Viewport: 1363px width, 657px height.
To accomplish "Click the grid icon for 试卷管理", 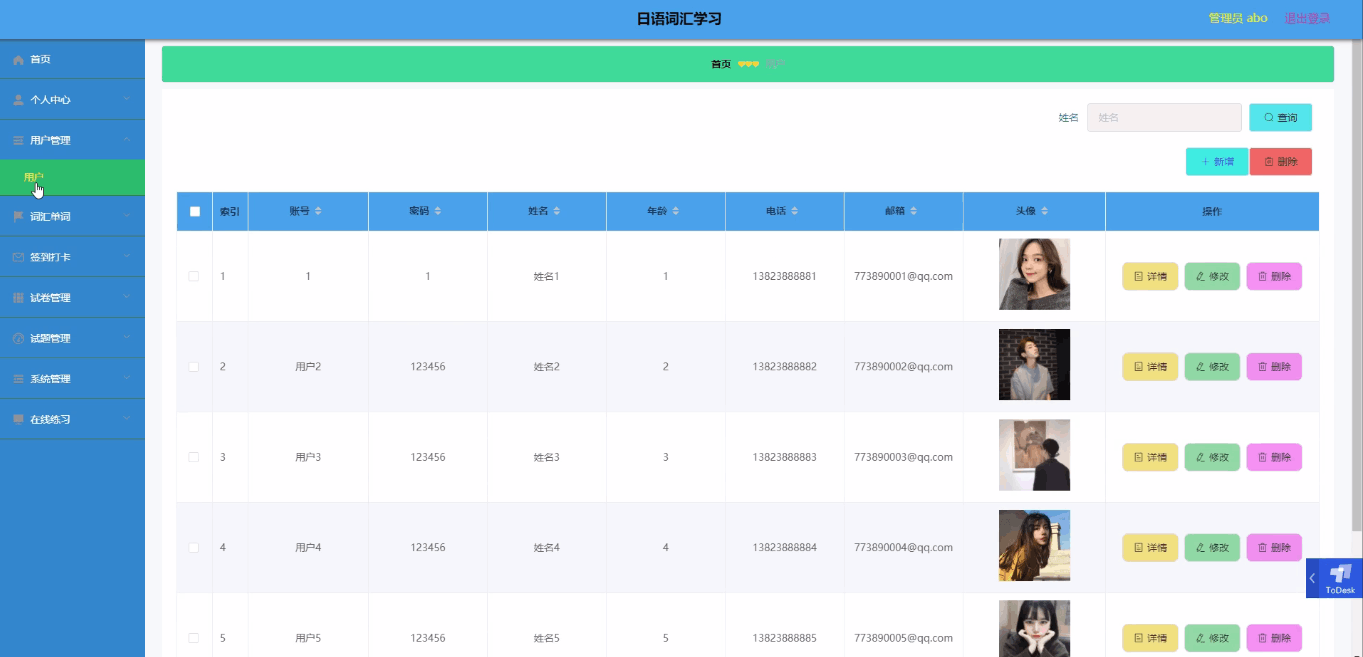I will click(18, 298).
